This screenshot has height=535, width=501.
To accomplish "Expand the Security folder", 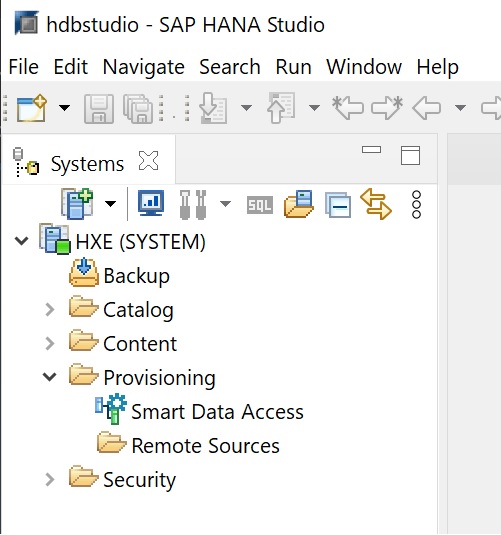I will point(50,479).
